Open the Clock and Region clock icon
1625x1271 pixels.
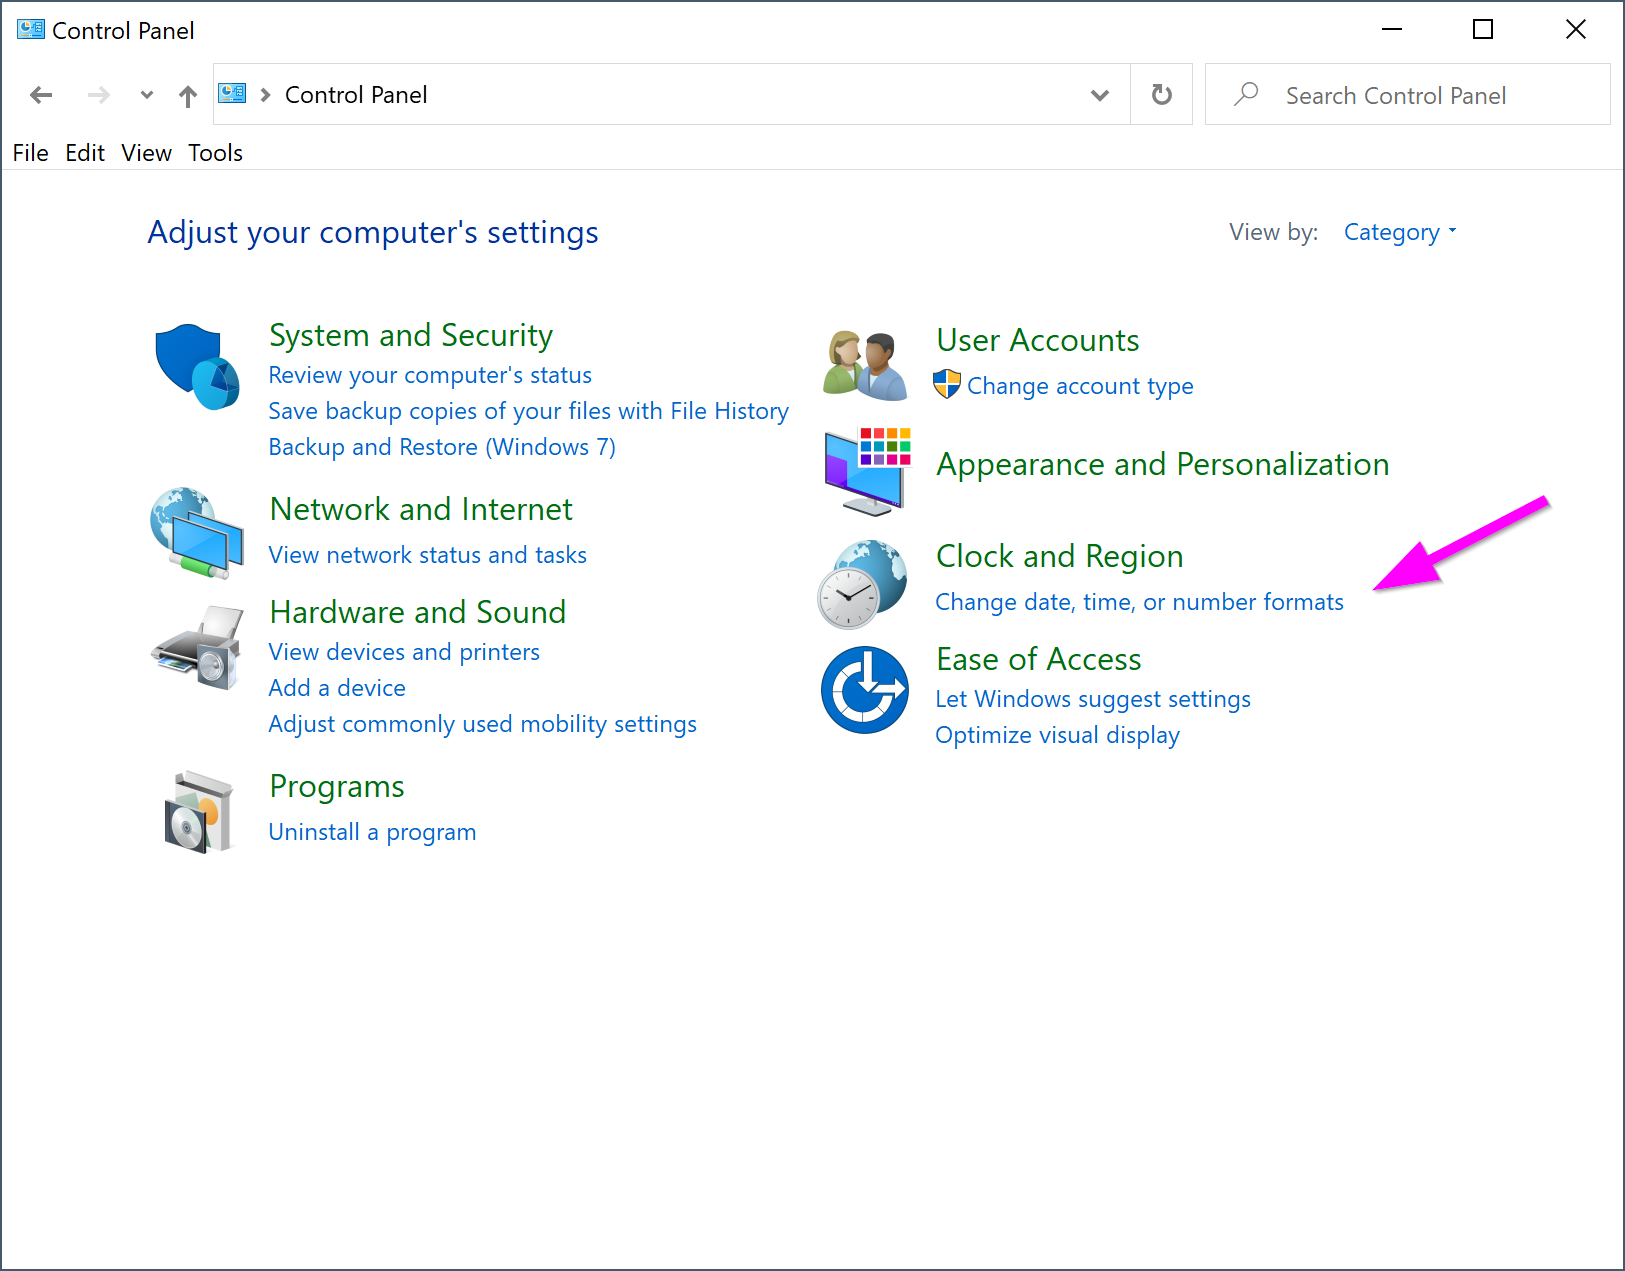(863, 584)
